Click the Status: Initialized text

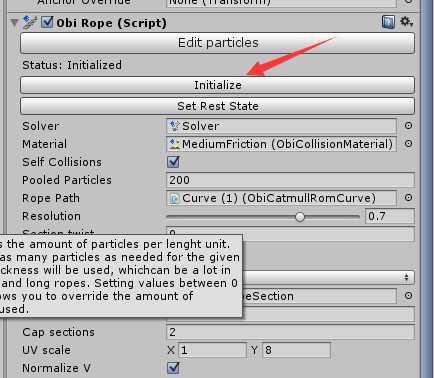pos(72,65)
